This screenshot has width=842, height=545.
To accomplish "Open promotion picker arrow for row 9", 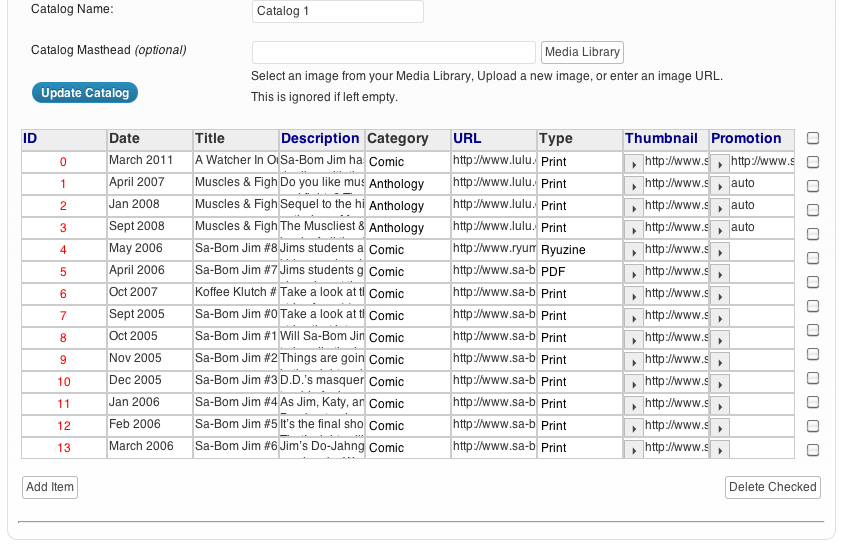I will click(720, 360).
